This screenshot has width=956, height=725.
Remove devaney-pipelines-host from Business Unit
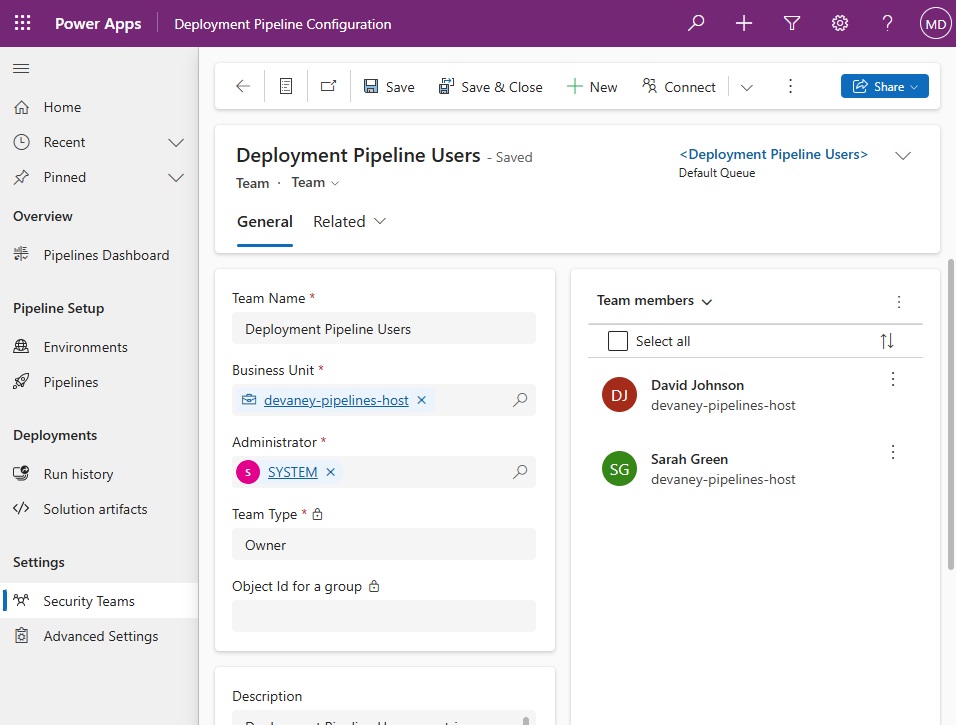point(421,400)
